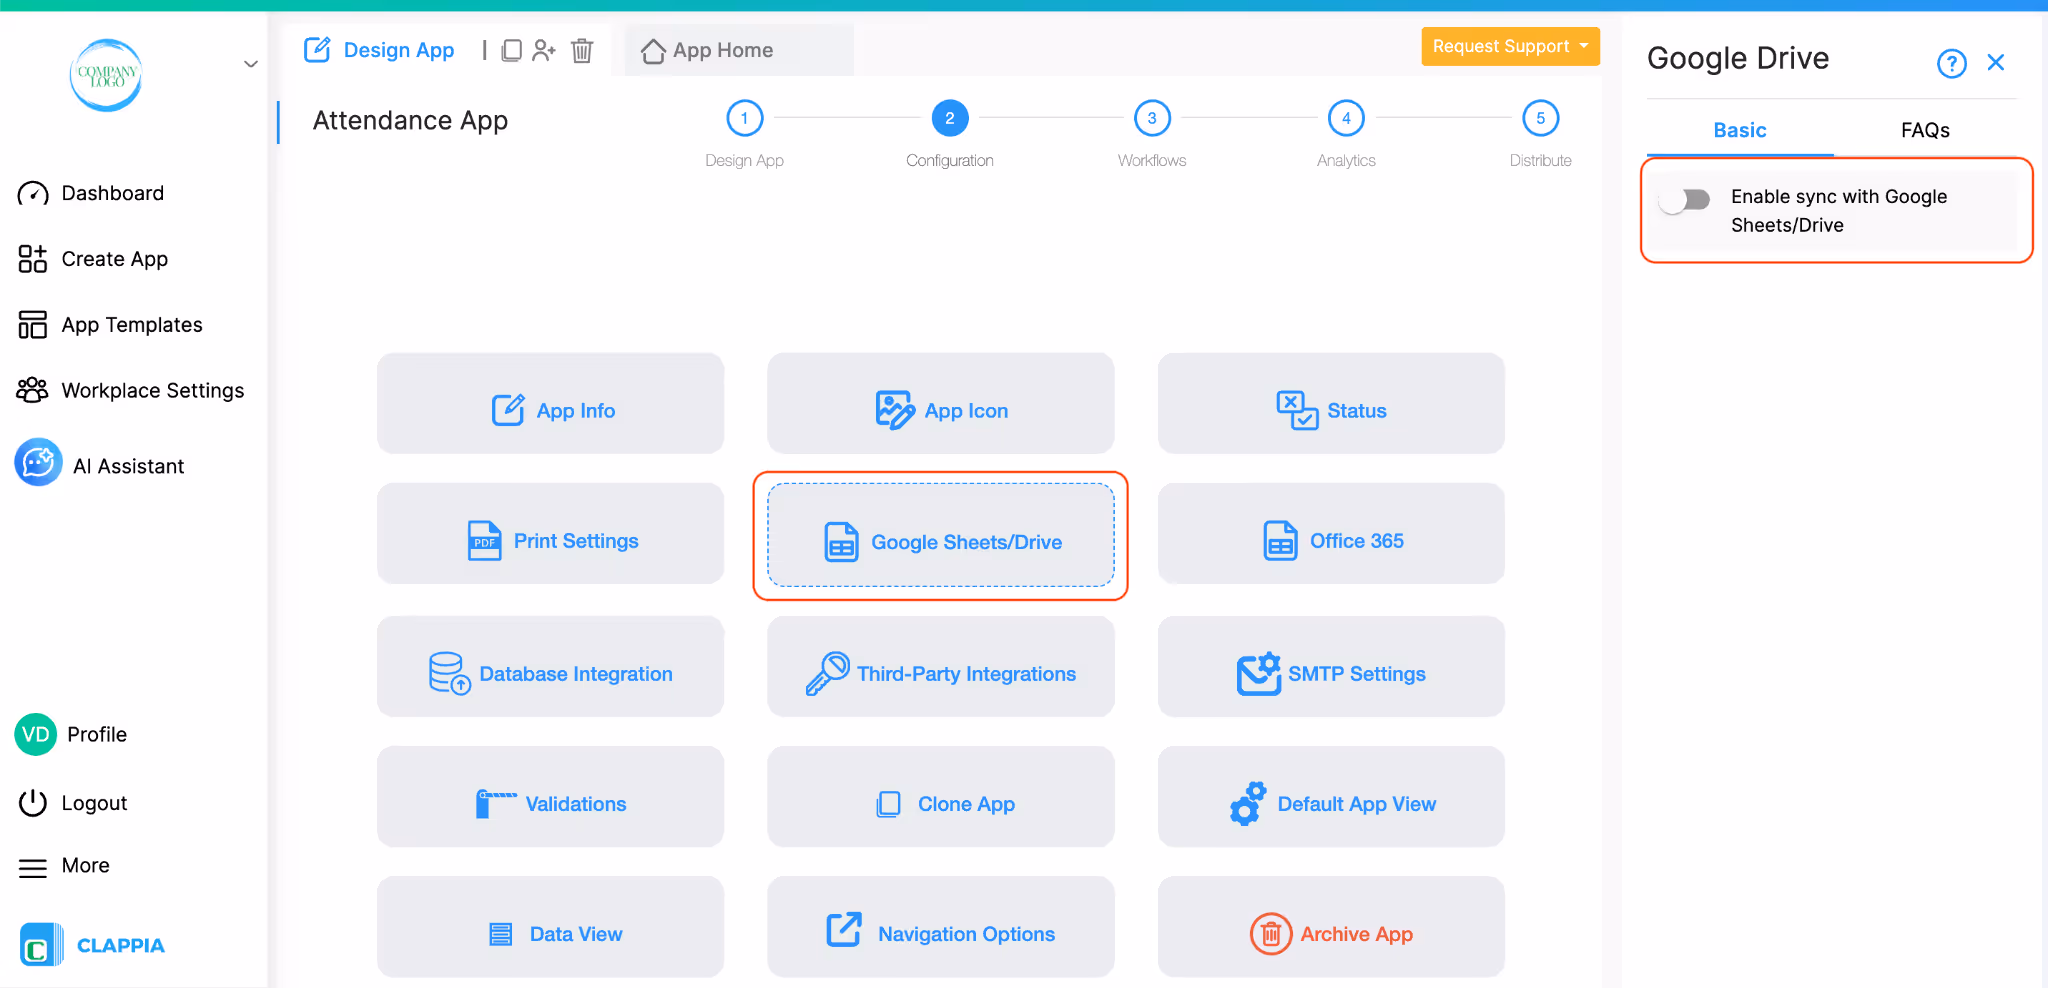Viewport: 2048px width, 988px height.
Task: Open the AI Assistant chat icon
Action: [x=39, y=462]
